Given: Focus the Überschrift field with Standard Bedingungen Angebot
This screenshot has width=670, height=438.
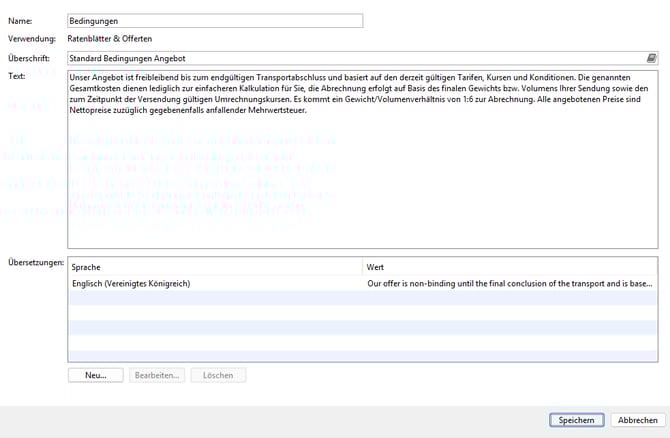Looking at the screenshot, I should (355, 59).
